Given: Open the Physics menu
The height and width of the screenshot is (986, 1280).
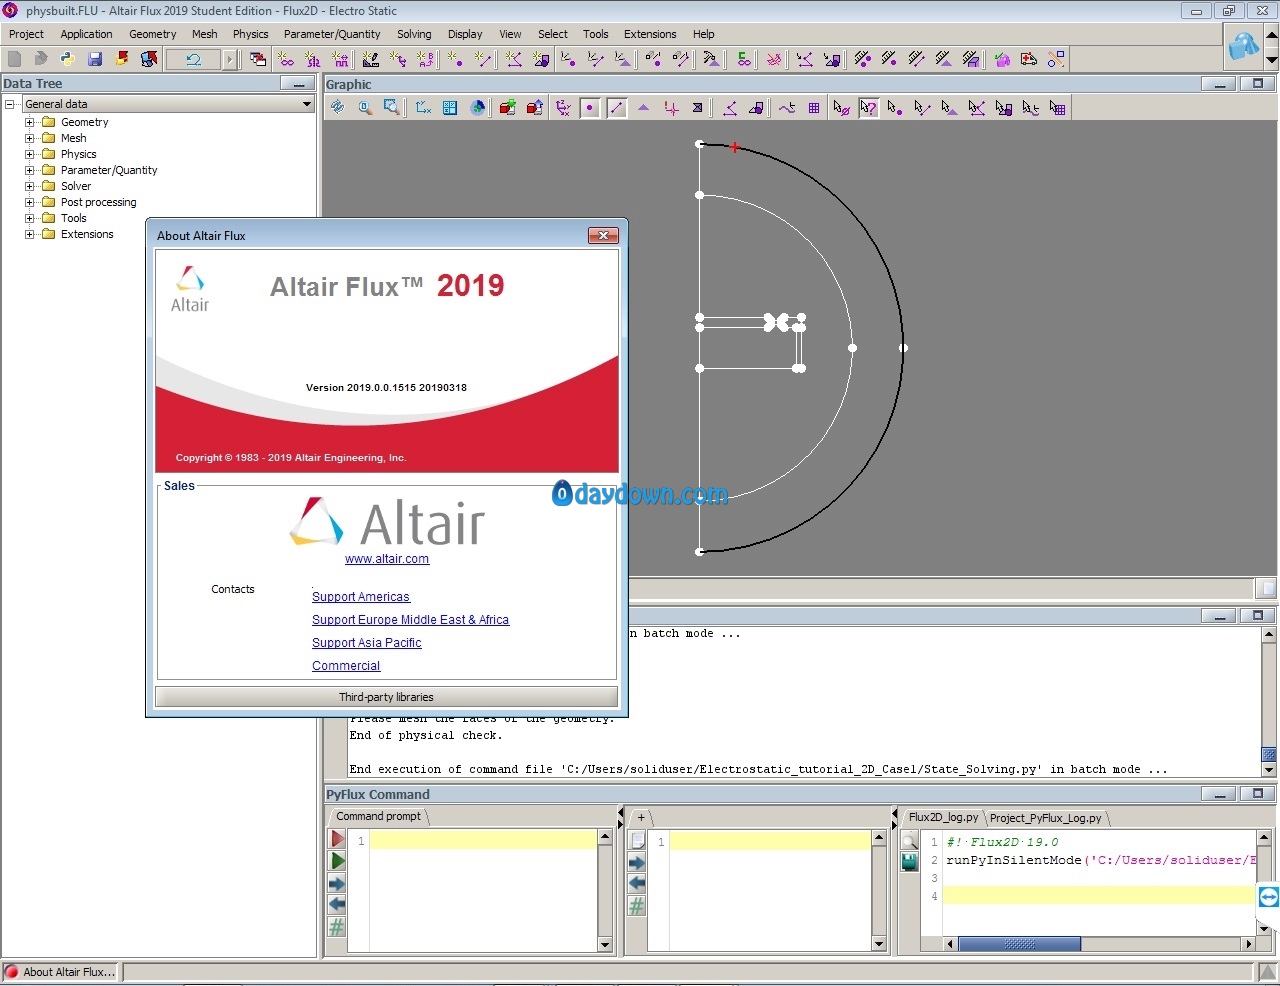Looking at the screenshot, I should coord(250,34).
